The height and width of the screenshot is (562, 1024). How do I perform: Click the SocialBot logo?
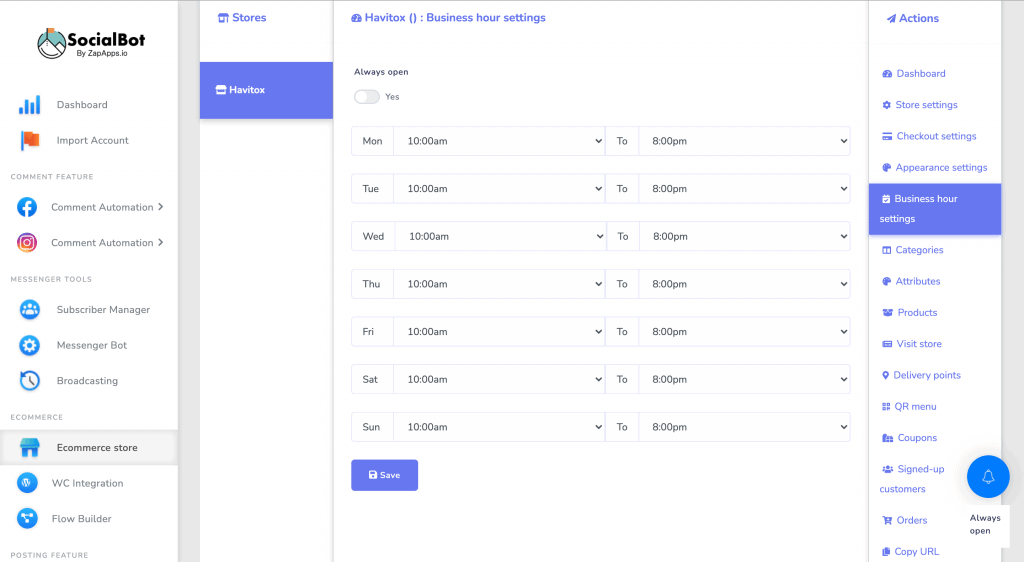pyautogui.click(x=91, y=43)
